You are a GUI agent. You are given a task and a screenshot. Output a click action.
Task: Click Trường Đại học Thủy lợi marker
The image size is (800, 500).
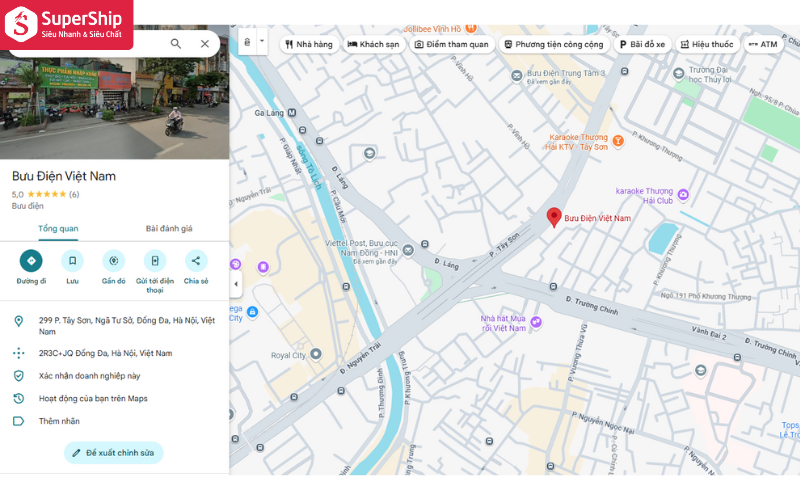click(x=678, y=73)
